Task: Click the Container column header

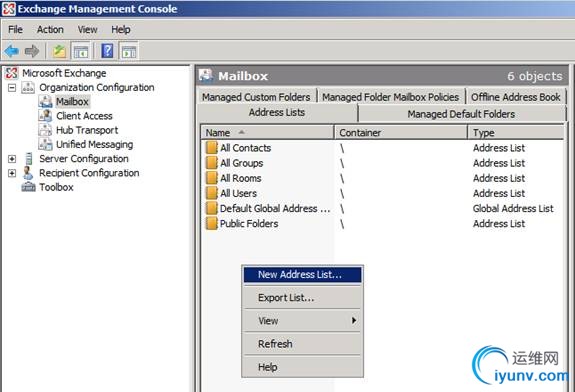Action: [401, 132]
